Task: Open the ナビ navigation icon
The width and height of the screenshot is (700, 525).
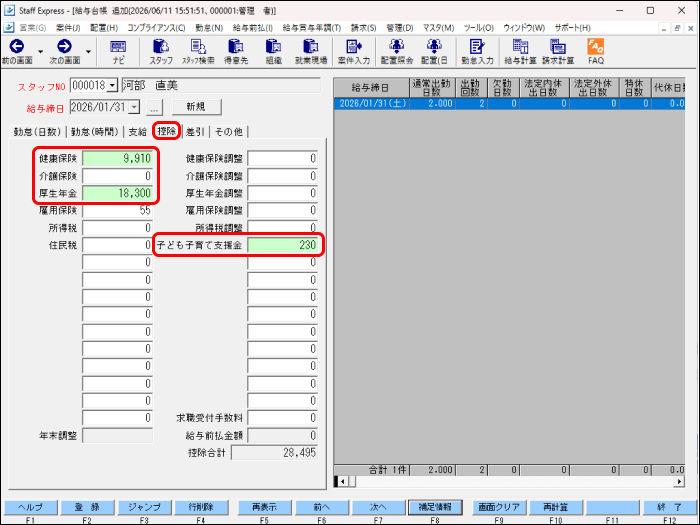Action: (118, 51)
